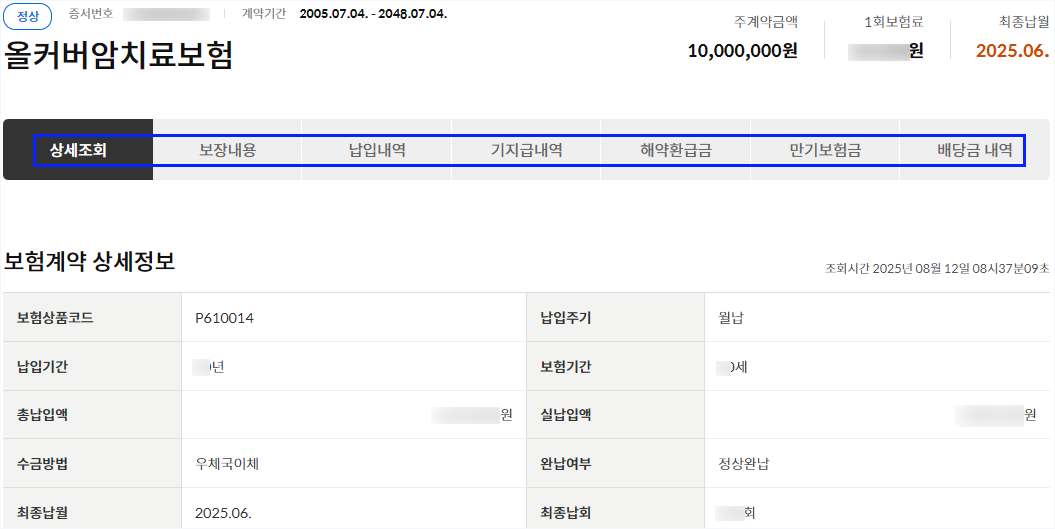The width and height of the screenshot is (1055, 529).
Task: Click the 정상완납 payment completion value
Action: [743, 464]
